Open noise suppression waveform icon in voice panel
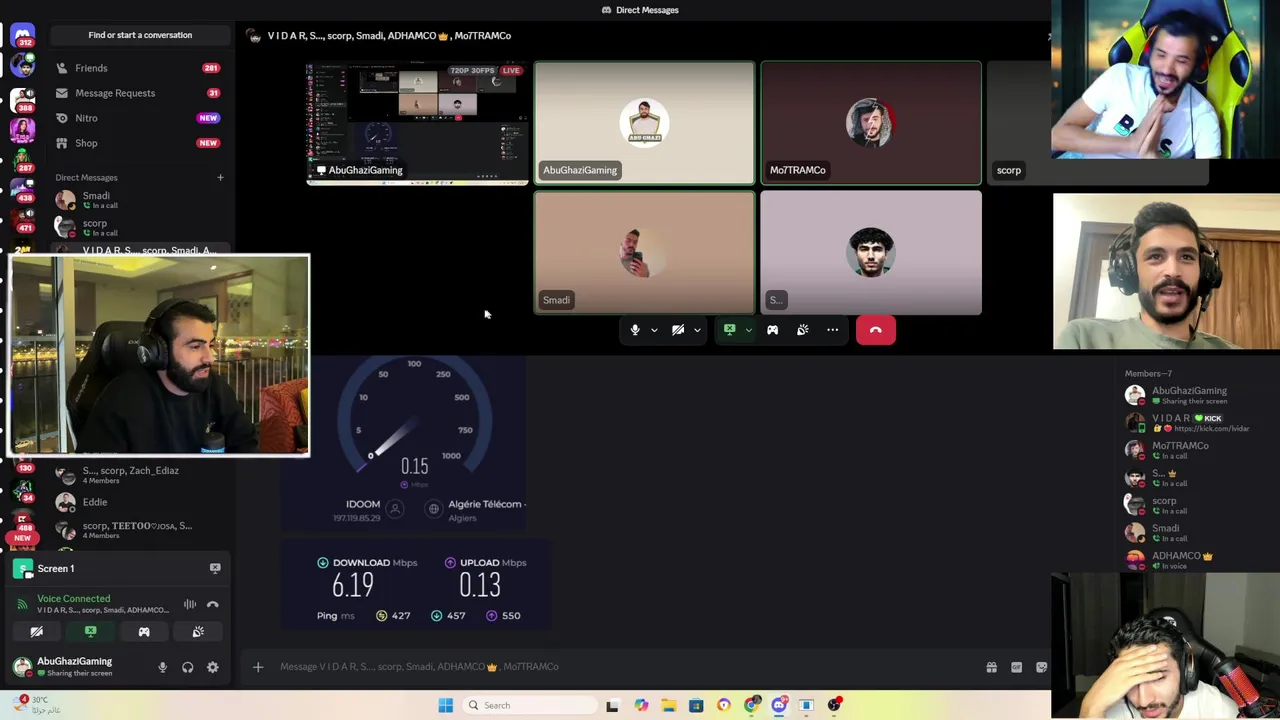 pos(190,604)
